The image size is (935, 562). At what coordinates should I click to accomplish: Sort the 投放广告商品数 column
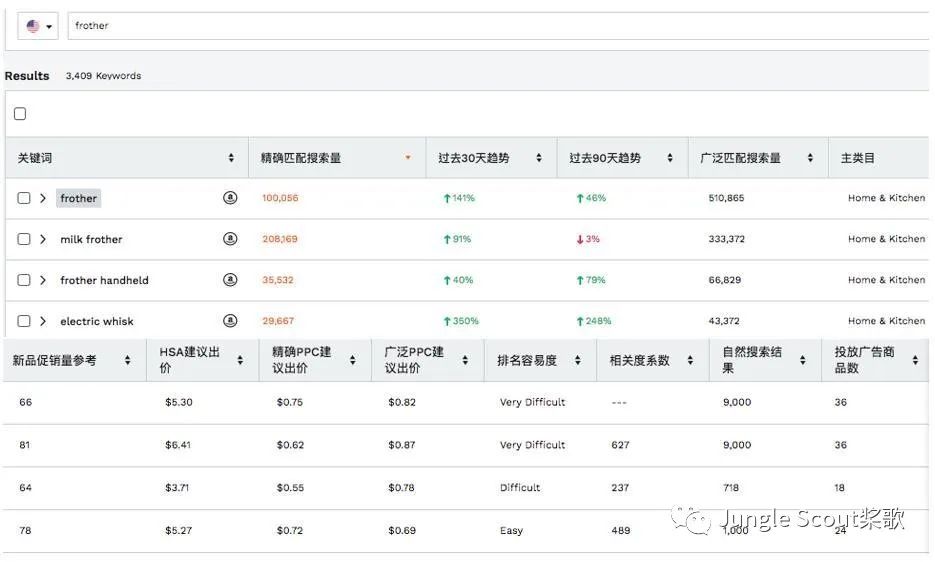point(915,360)
